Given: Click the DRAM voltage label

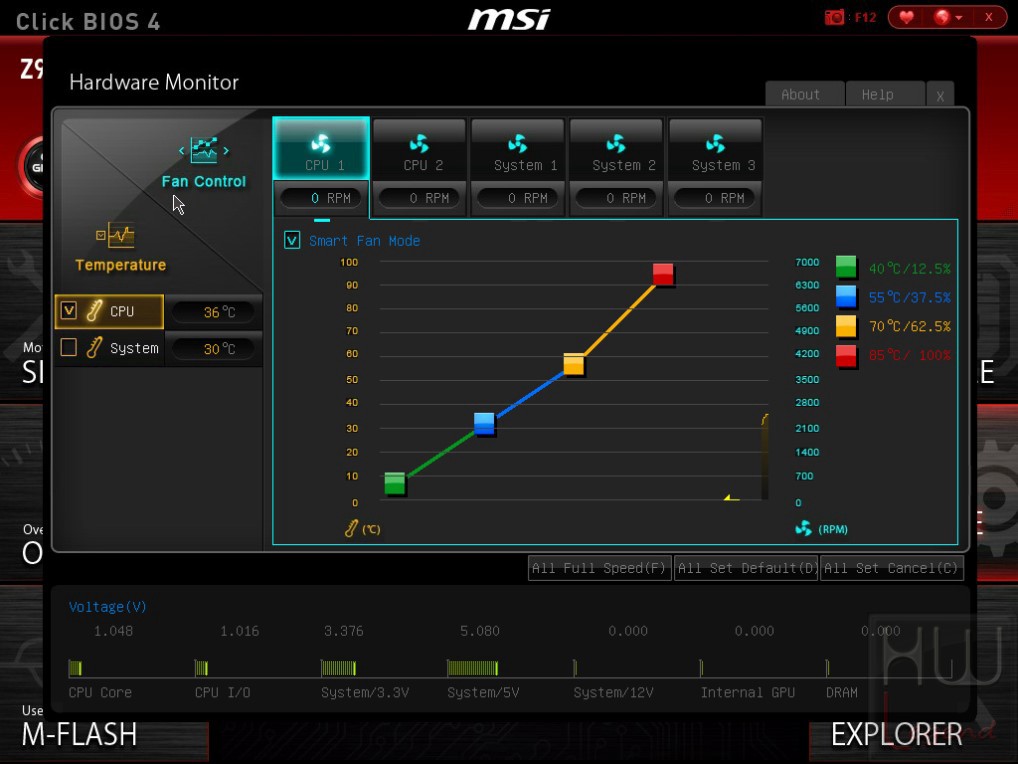Looking at the screenshot, I should [x=841, y=693].
